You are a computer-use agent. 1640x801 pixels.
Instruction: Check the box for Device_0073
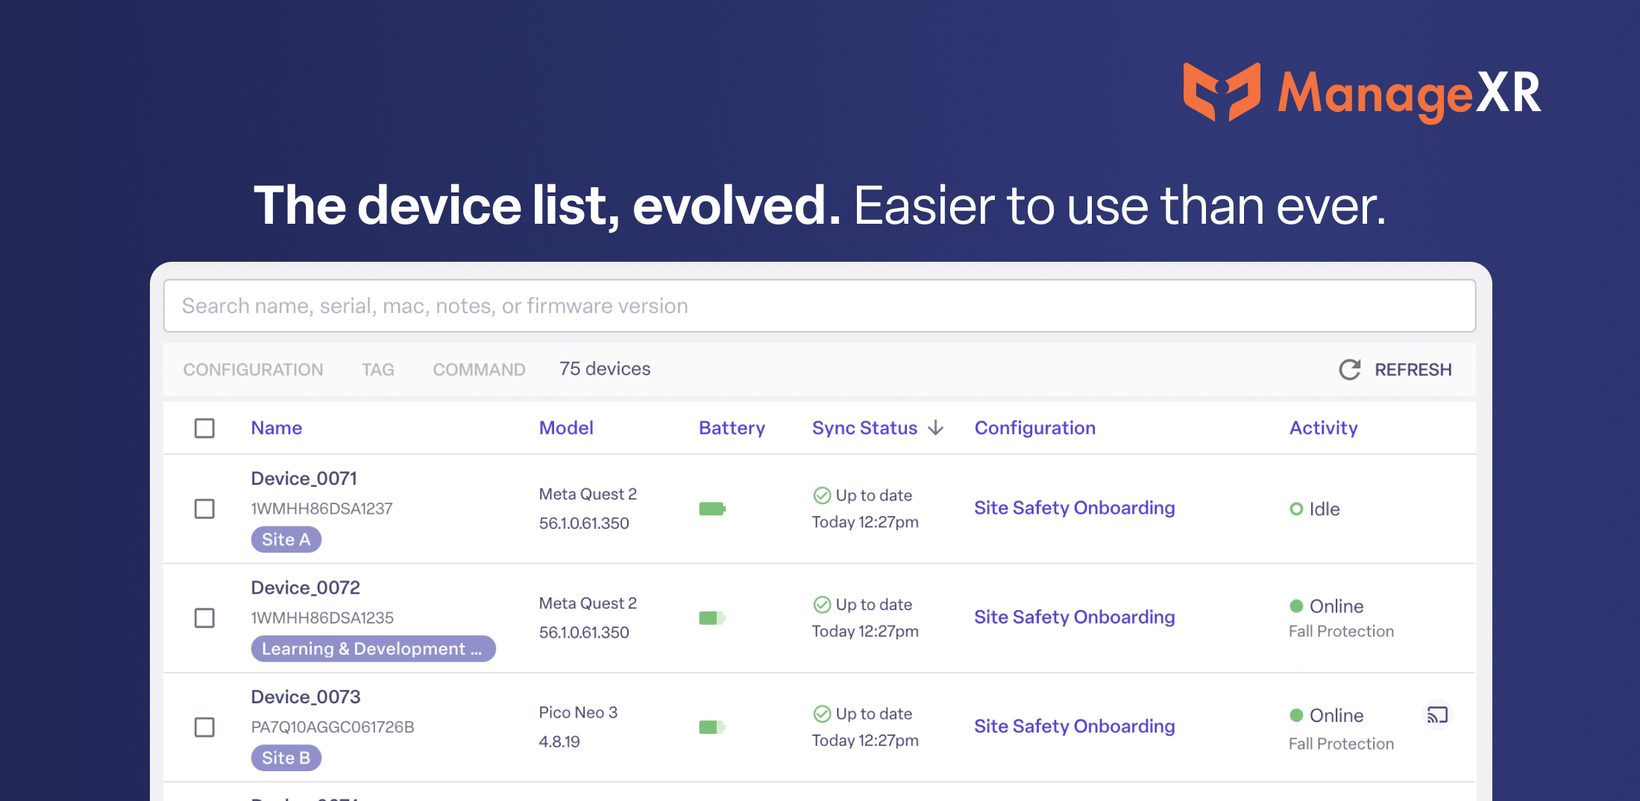point(205,727)
